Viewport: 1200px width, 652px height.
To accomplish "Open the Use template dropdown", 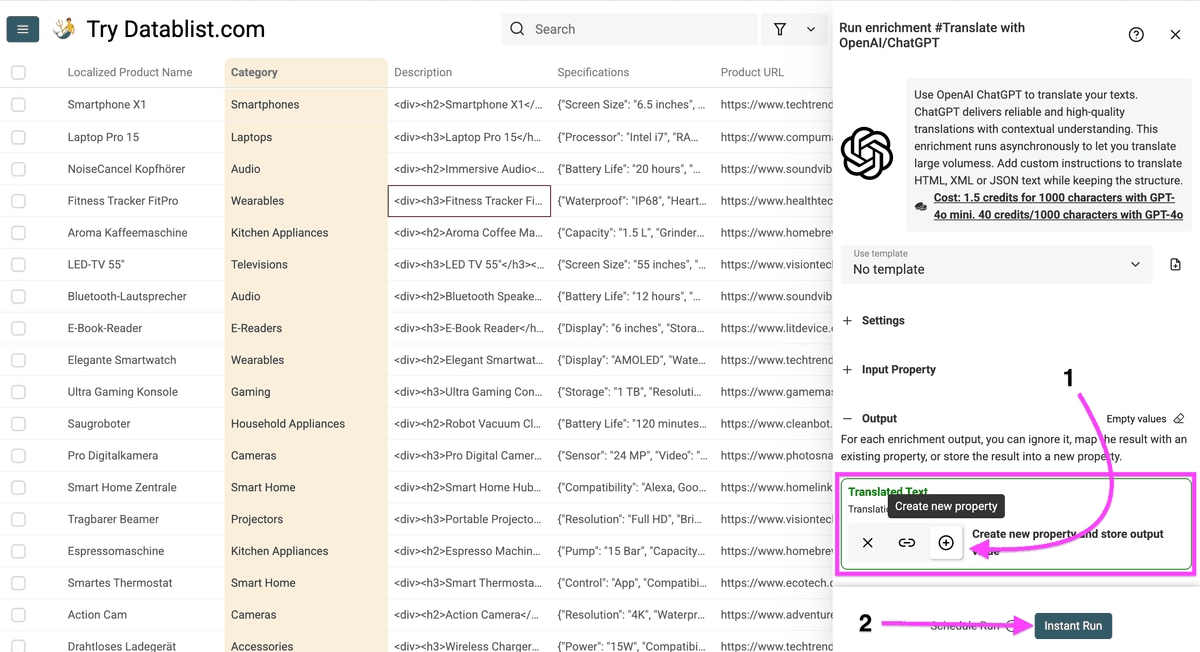I will [x=996, y=264].
